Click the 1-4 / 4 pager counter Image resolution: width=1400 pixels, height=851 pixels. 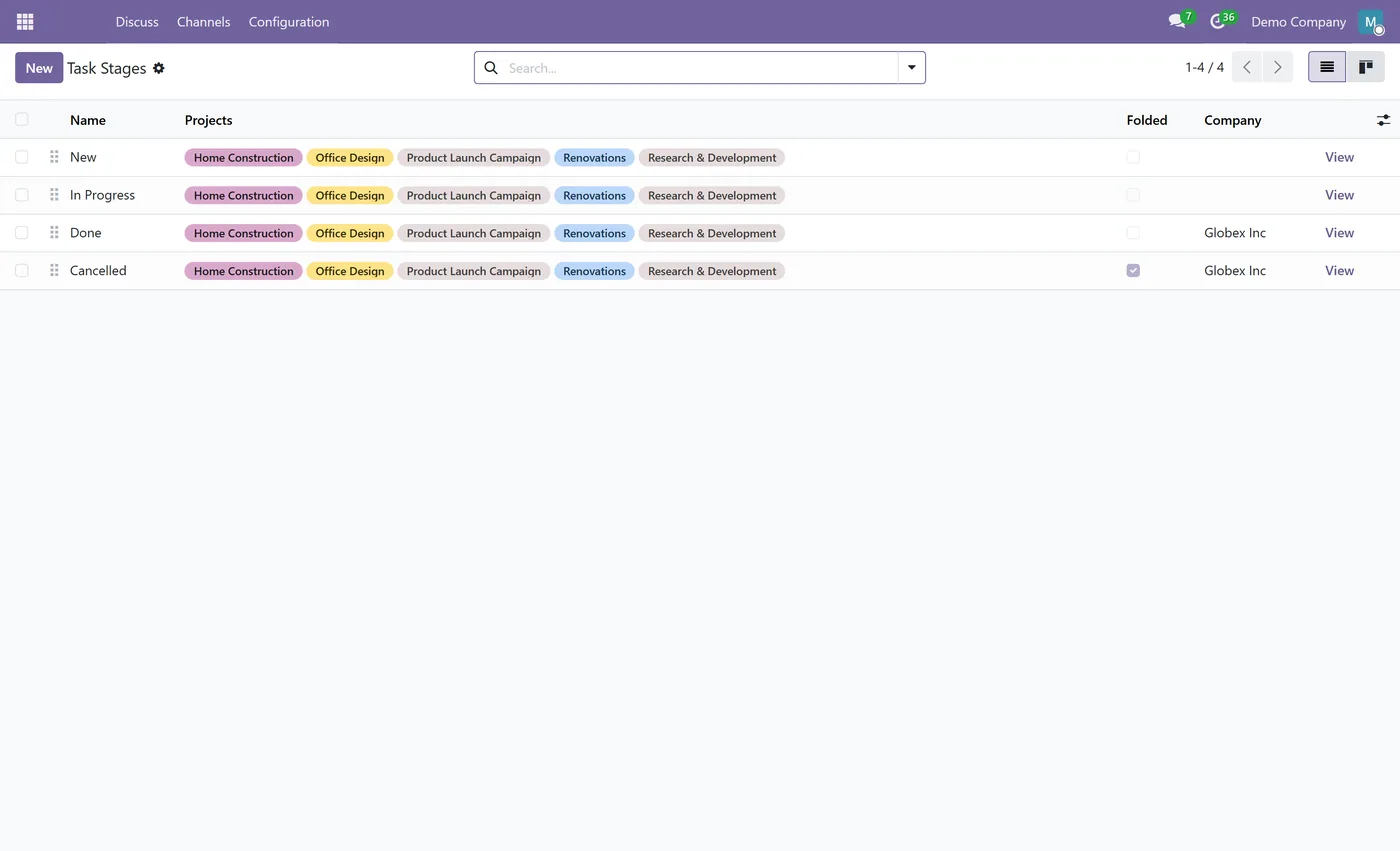pos(1204,67)
